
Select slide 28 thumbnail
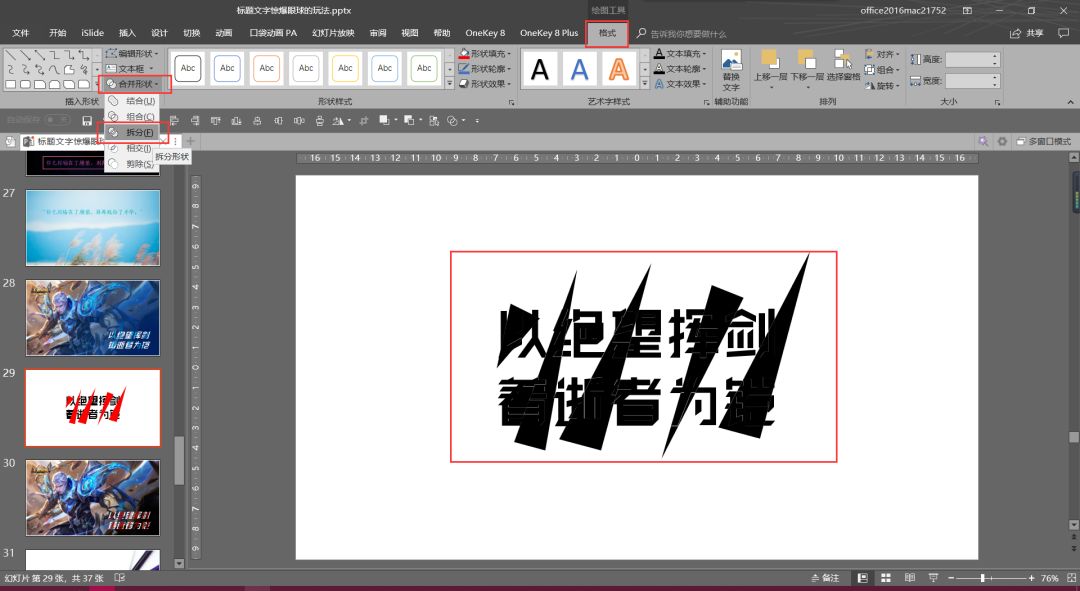[x=93, y=318]
